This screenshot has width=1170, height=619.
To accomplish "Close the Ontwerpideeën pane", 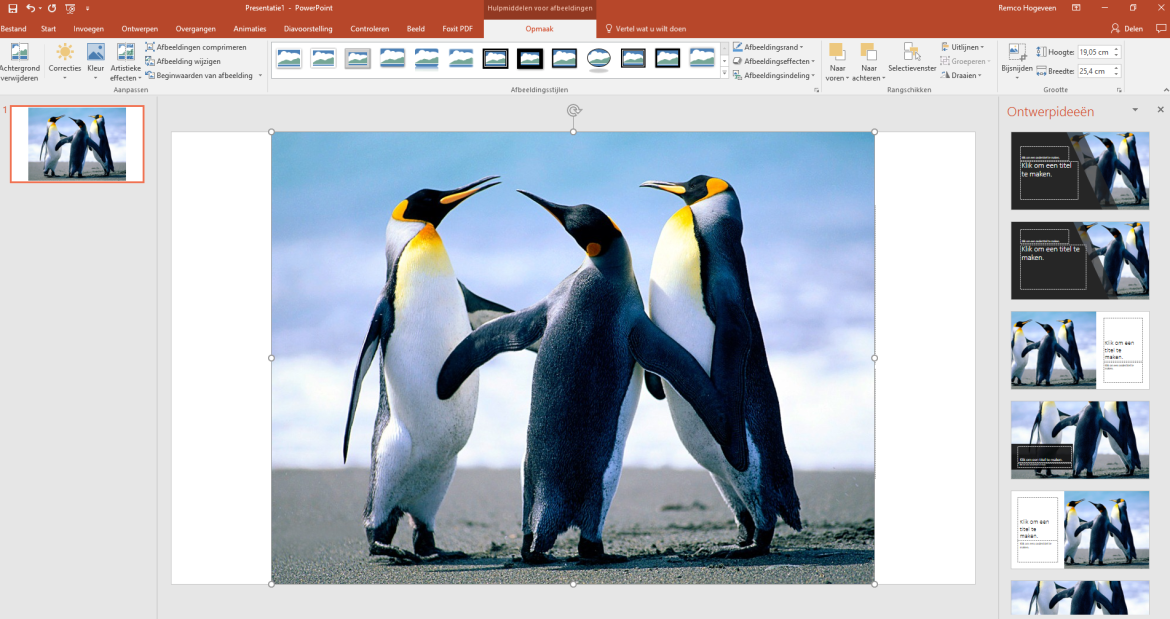I will 1160,110.
